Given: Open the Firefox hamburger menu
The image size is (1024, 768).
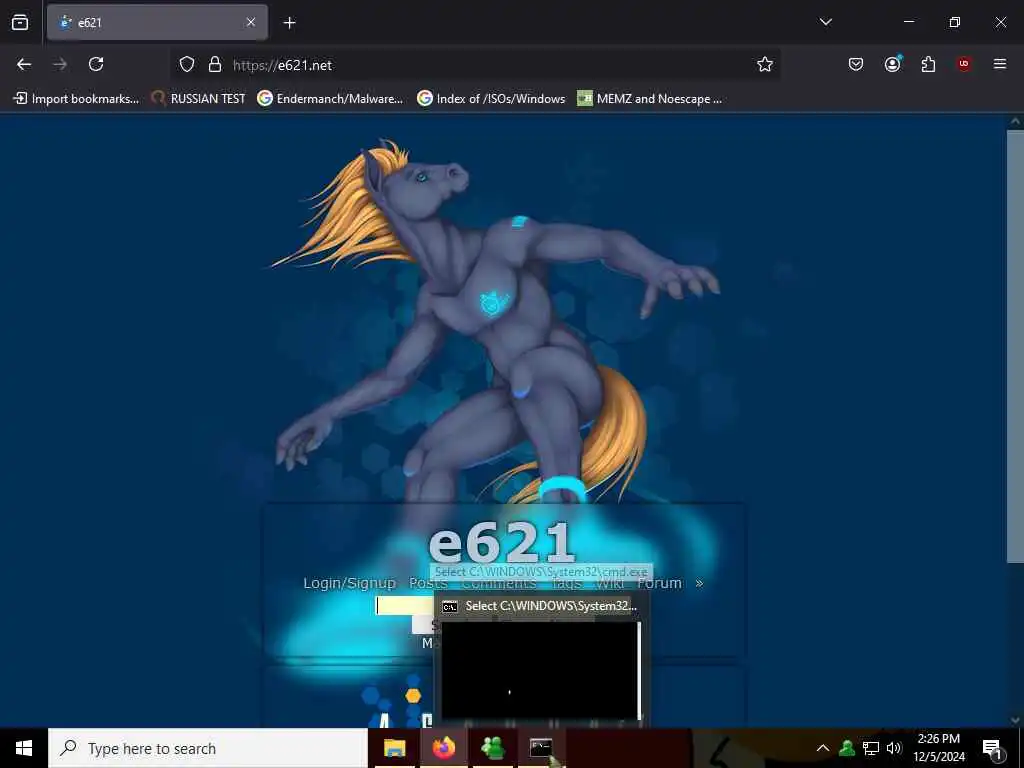Looking at the screenshot, I should point(999,64).
